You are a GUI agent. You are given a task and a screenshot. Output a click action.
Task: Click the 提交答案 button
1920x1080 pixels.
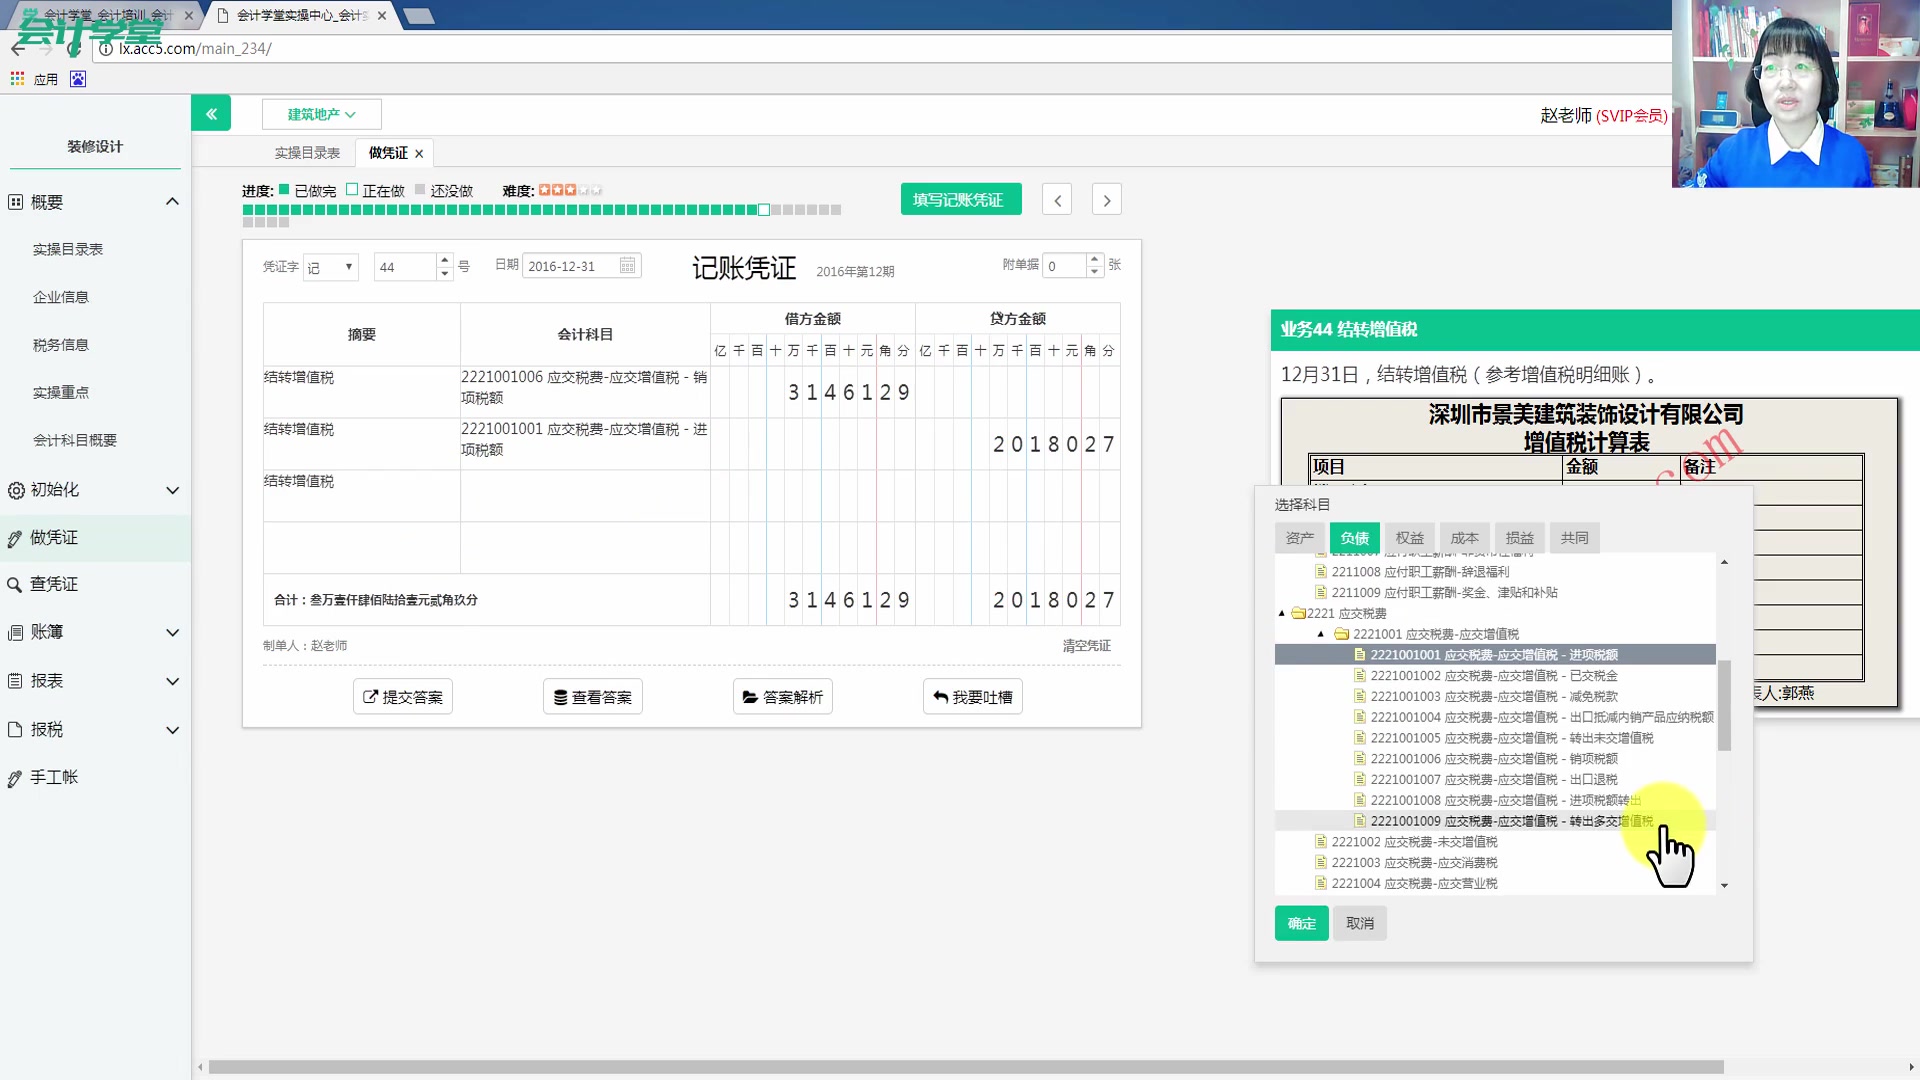pos(403,697)
